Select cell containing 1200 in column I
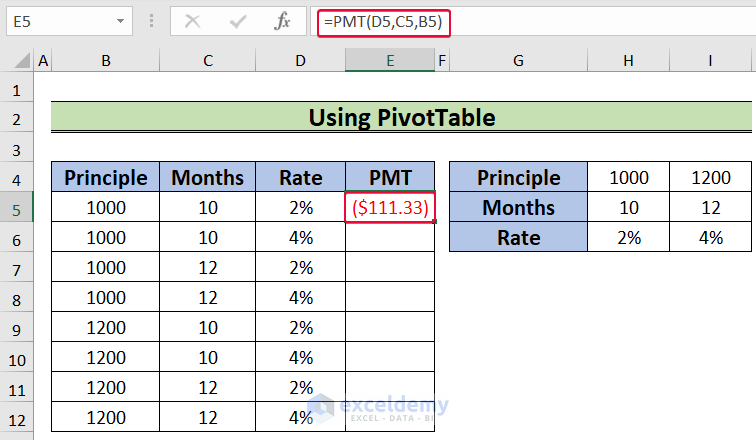Viewport: 756px width, 440px height. [x=711, y=178]
